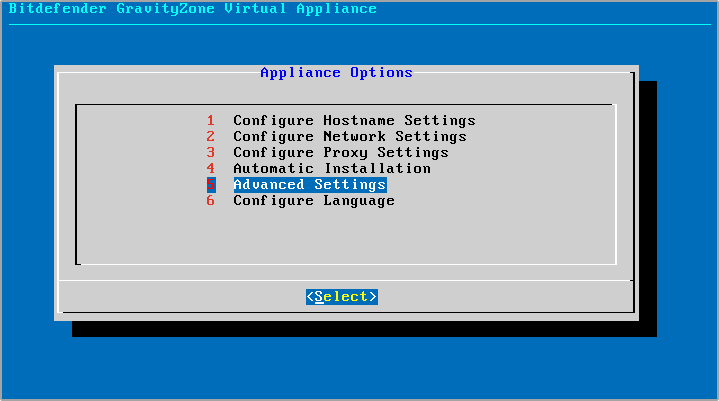Choose Configure Network Settings entry
Screen dimensions: 719x401
click(337, 137)
